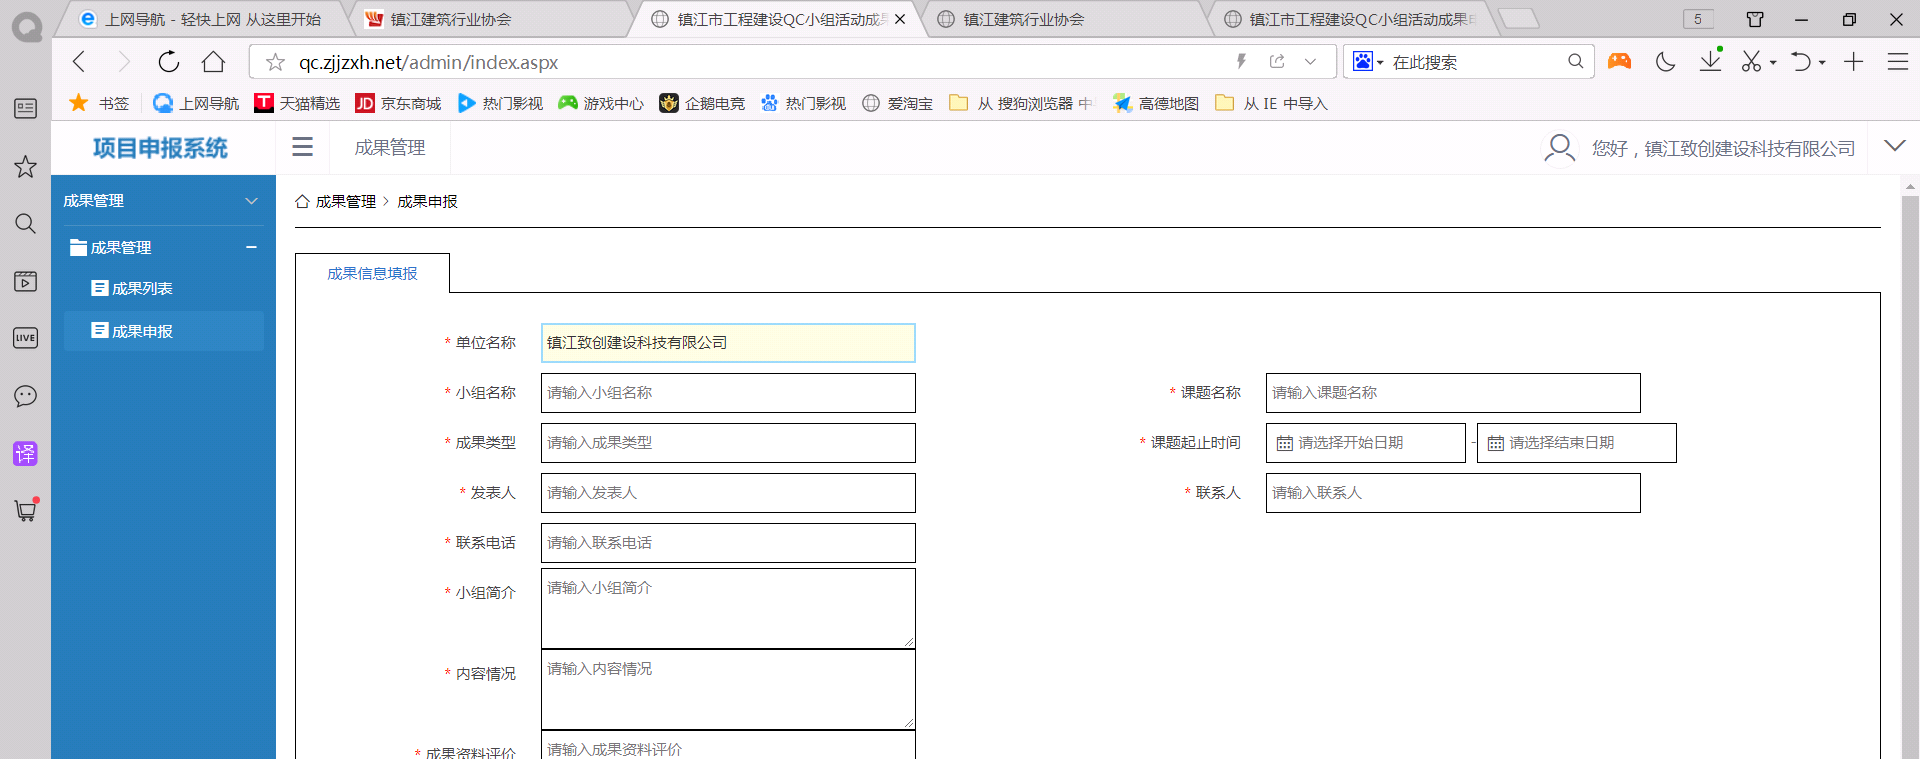Open the chat bubble icon in sidebar
Viewport: 1920px width, 759px height.
click(25, 396)
